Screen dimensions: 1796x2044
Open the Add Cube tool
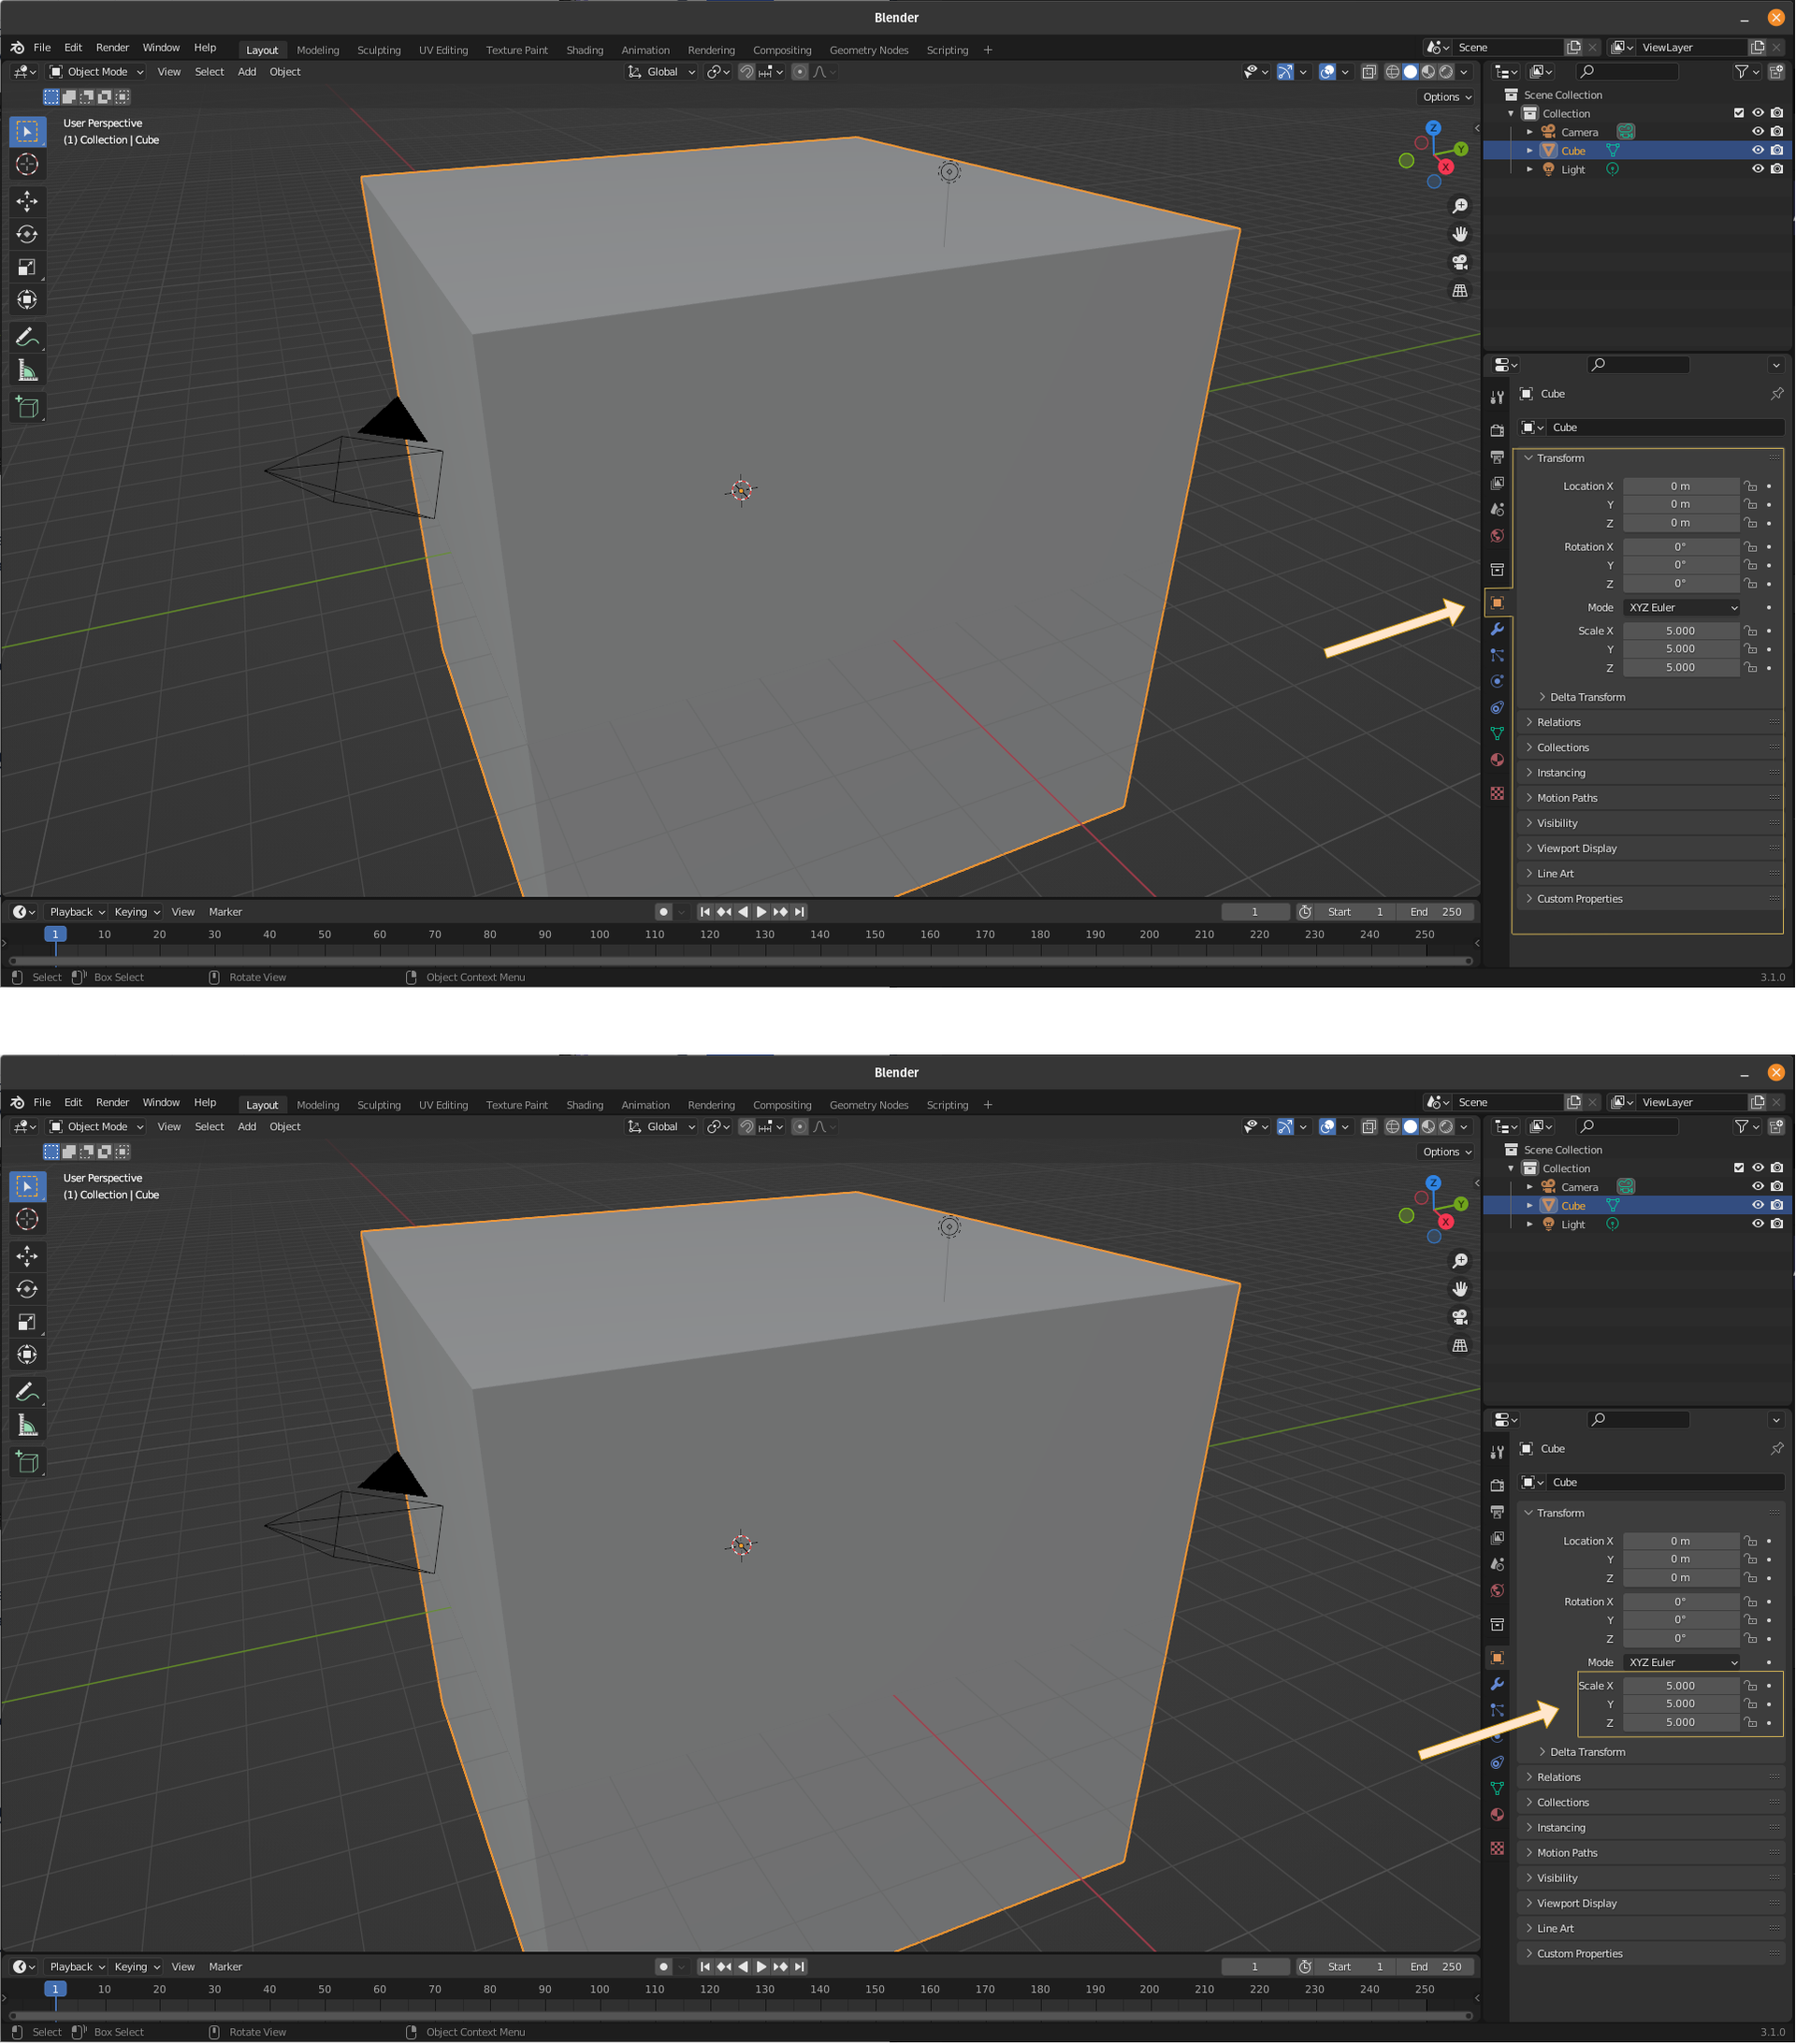27,406
